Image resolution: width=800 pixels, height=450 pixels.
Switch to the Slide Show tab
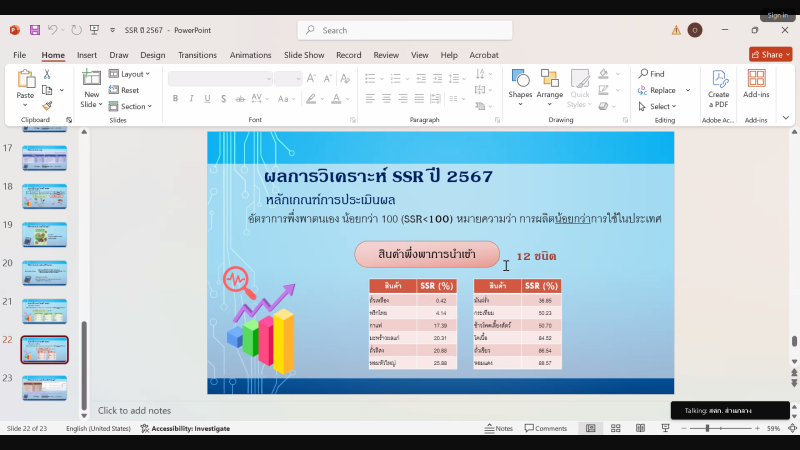point(304,55)
